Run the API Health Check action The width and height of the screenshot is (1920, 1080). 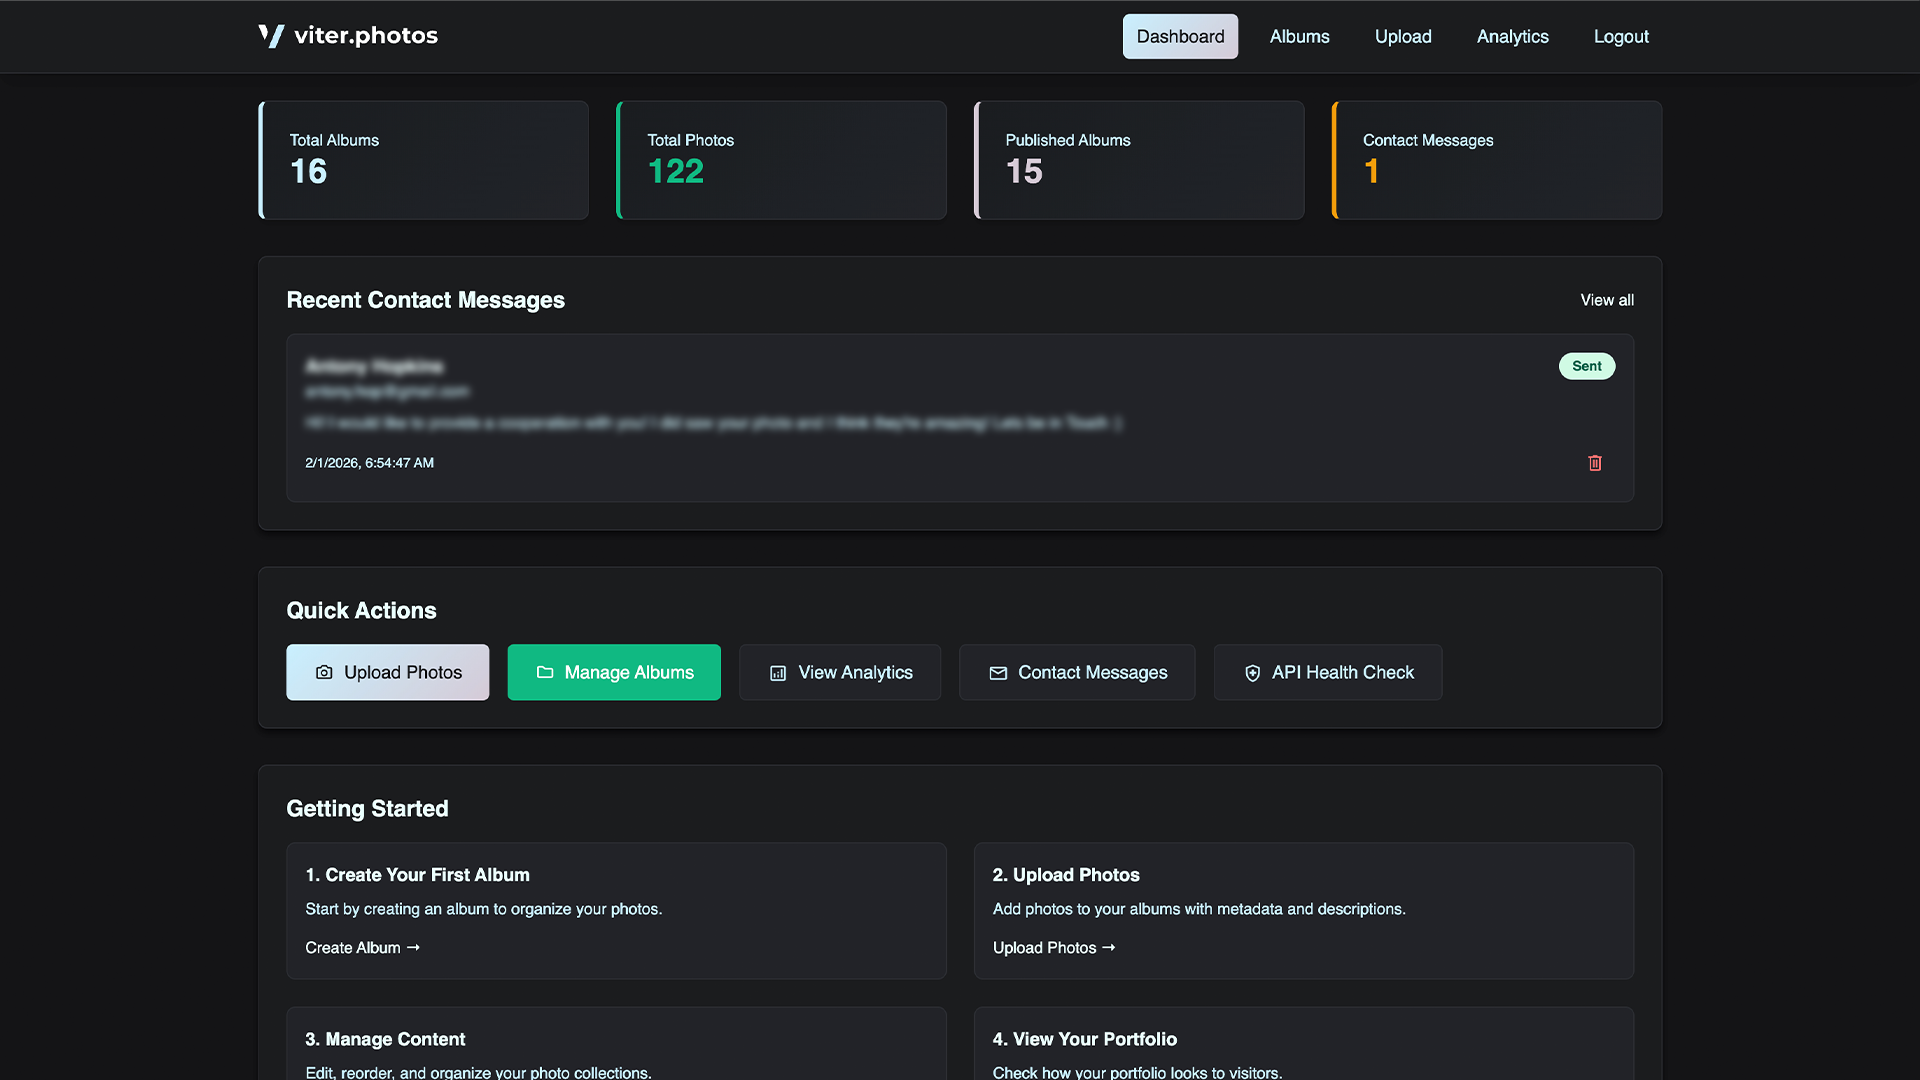1328,672
